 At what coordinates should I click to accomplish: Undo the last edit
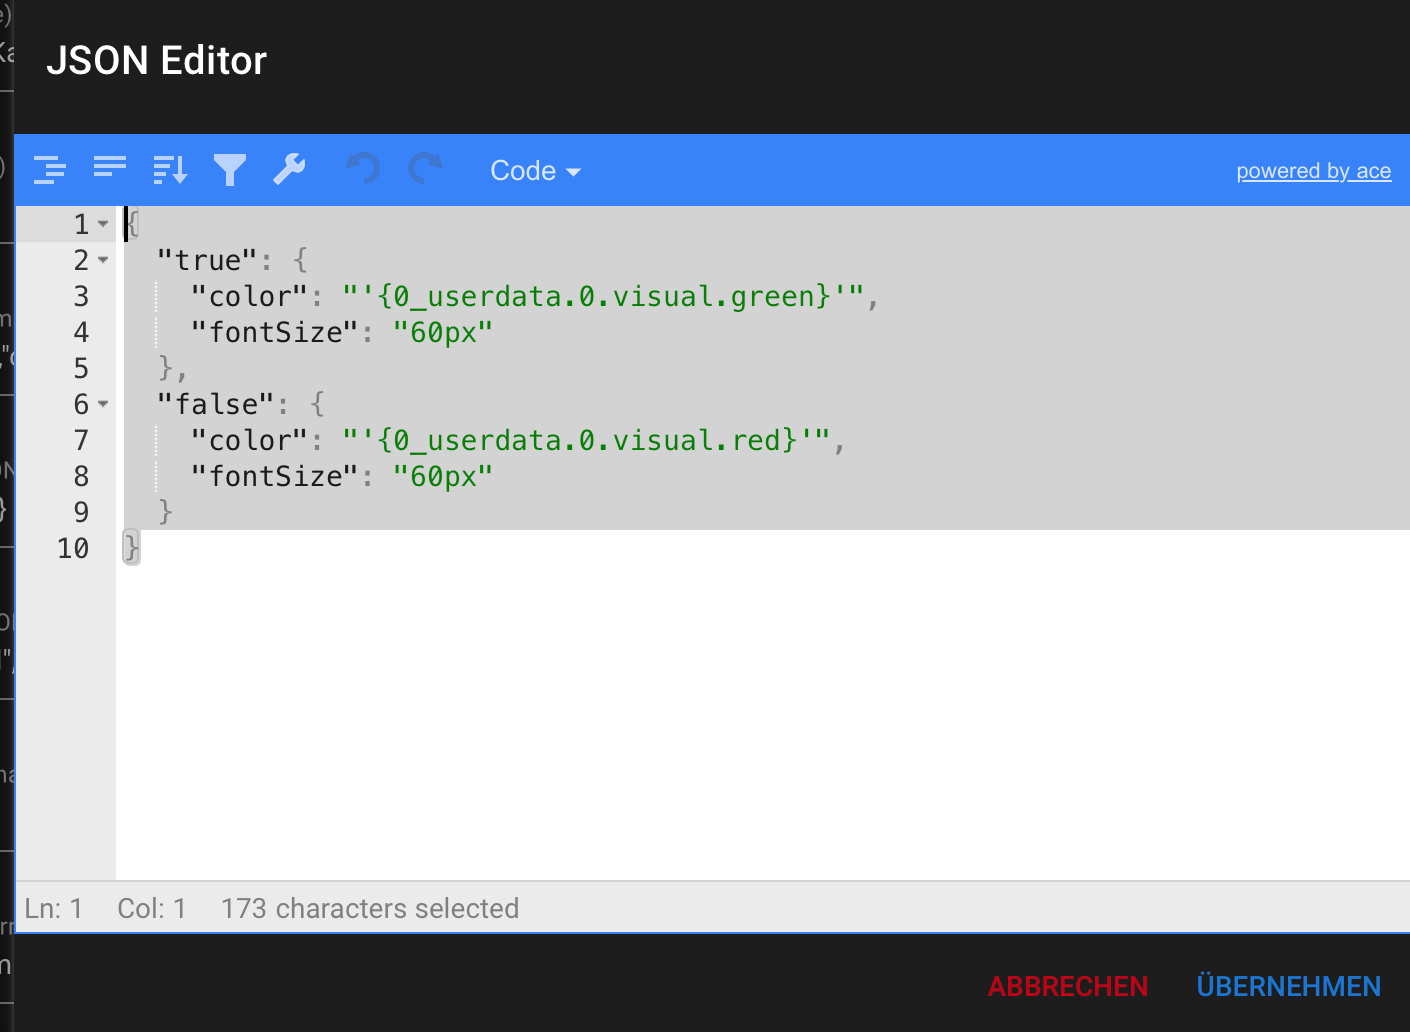[x=363, y=169]
